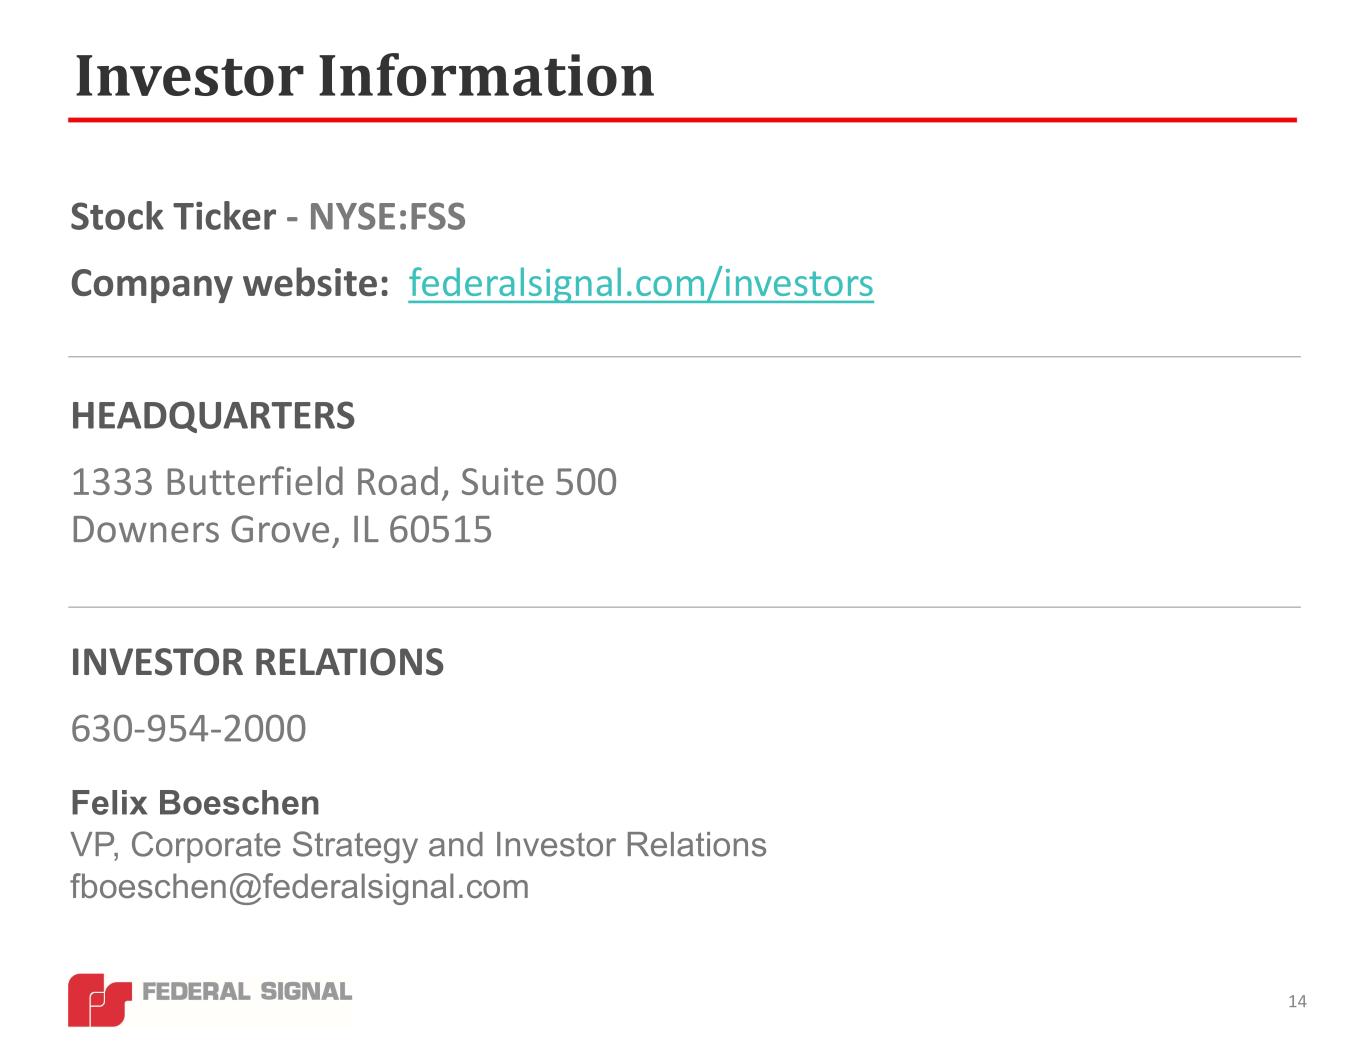This screenshot has width=1365, height=1055.
Task: Click the VP, Corporate Strategy title line
Action: (x=418, y=845)
